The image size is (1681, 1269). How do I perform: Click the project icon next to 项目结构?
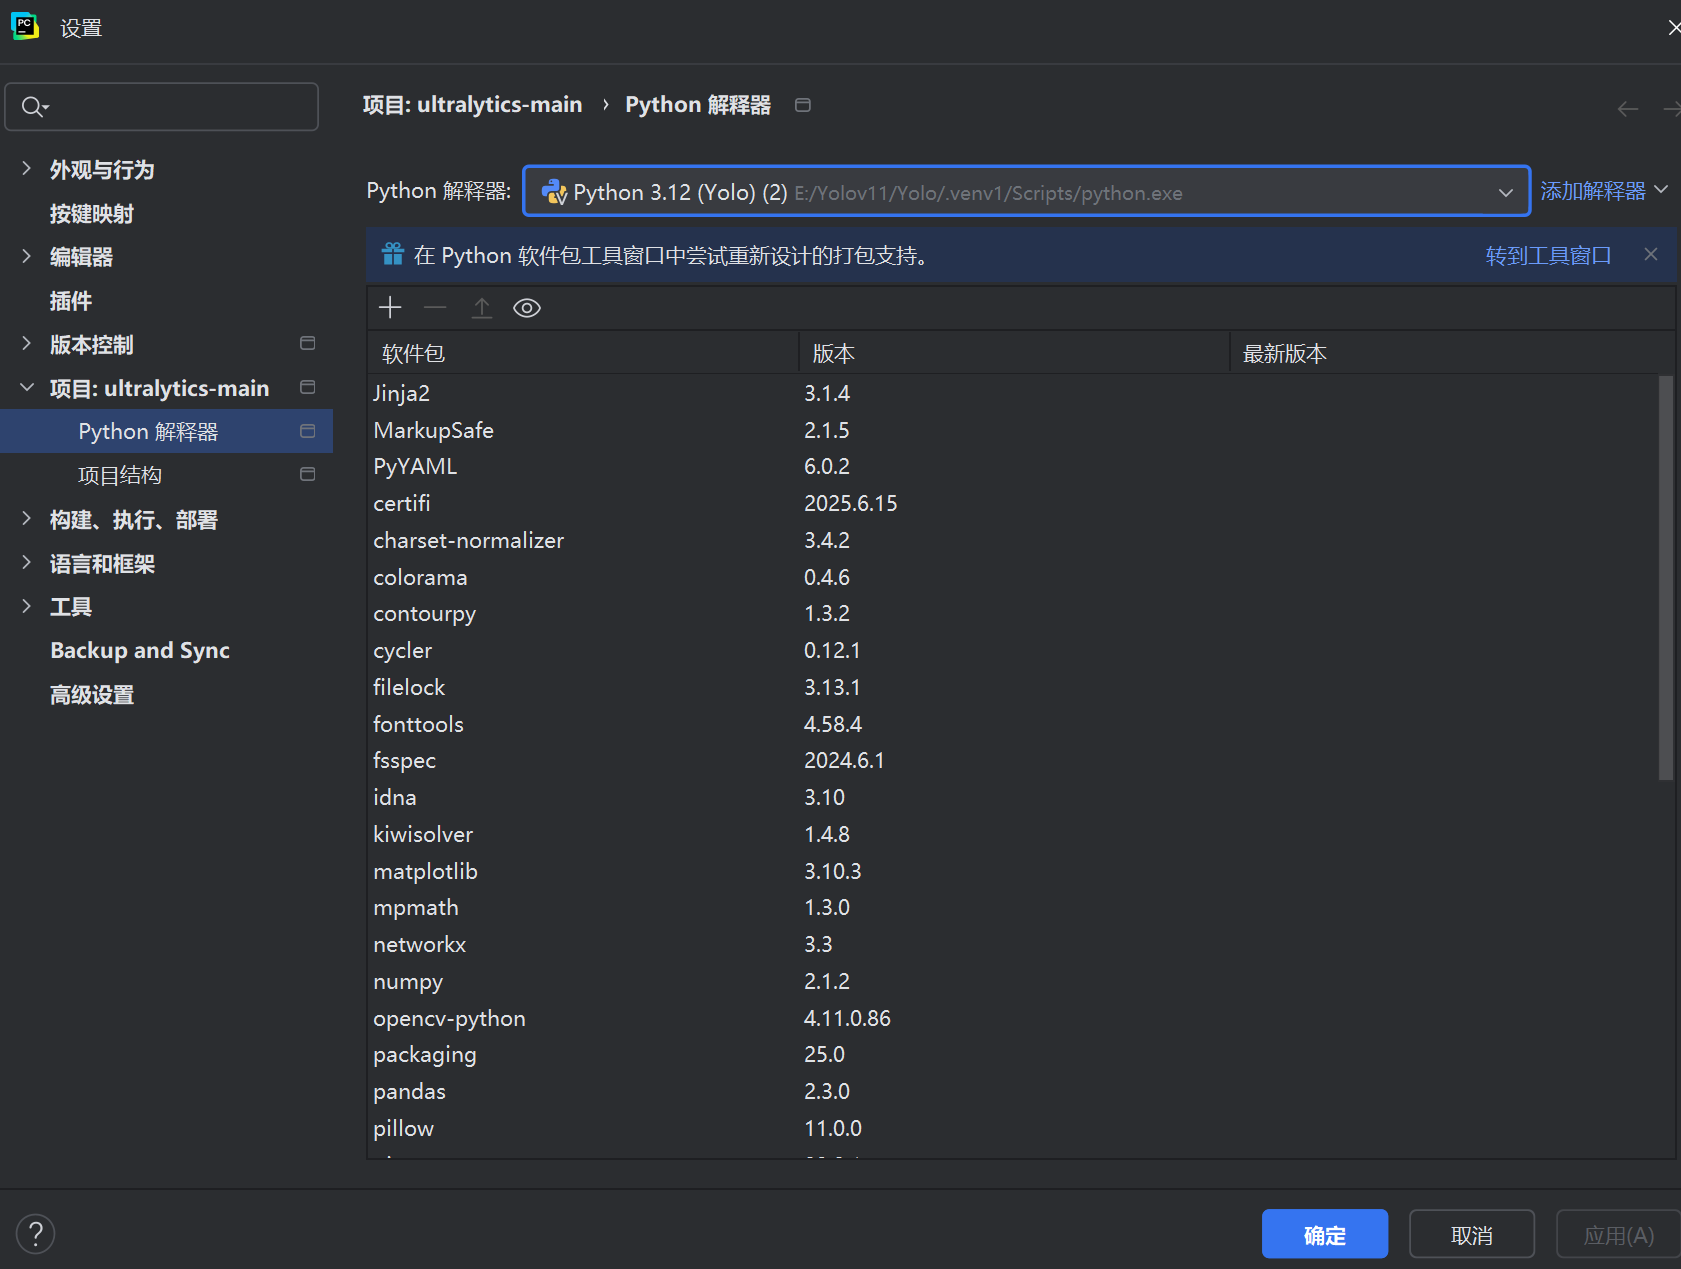[308, 474]
